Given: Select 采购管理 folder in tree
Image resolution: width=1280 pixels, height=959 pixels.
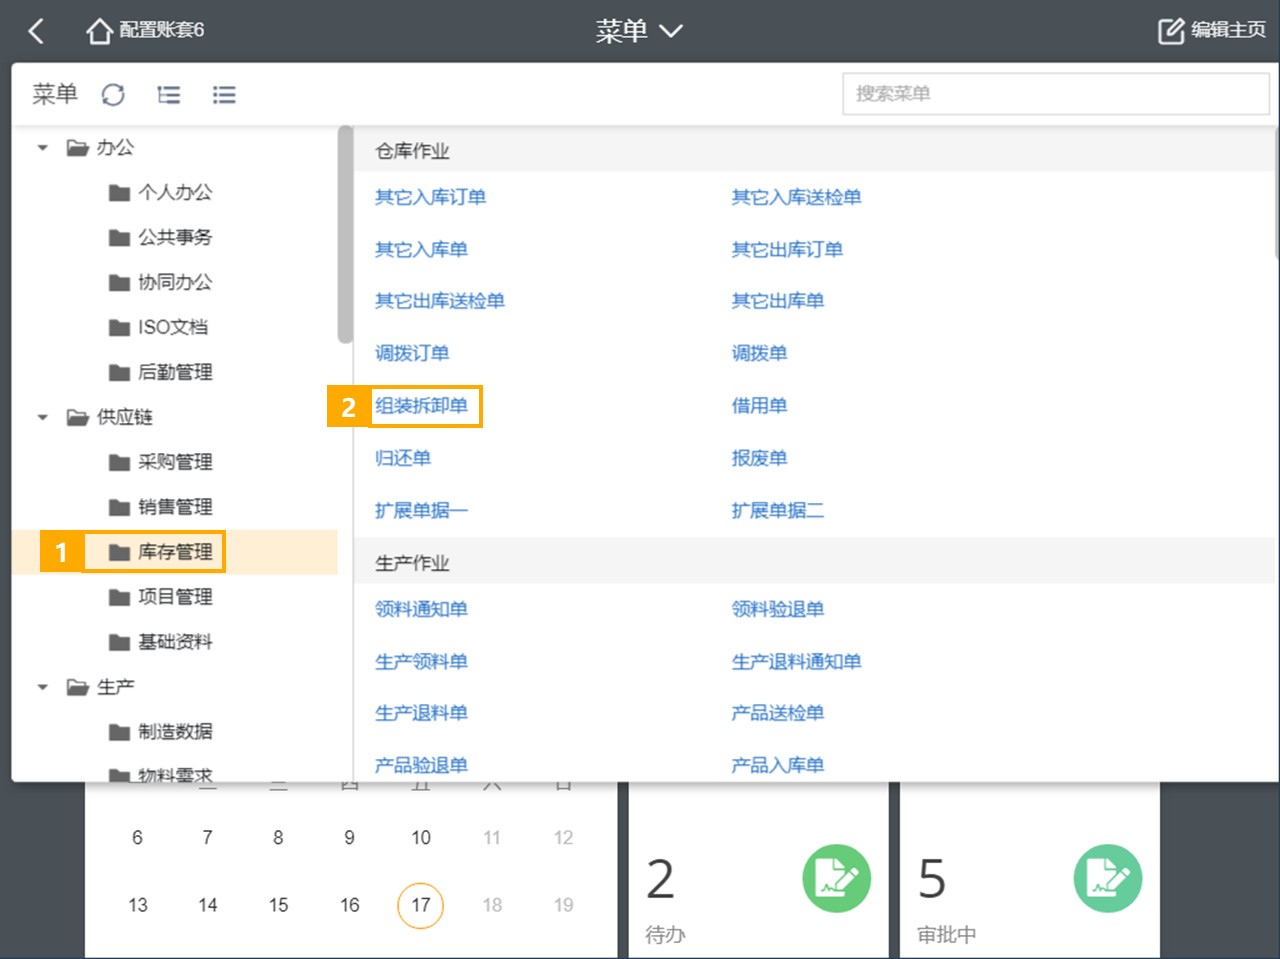Looking at the screenshot, I should [160, 462].
